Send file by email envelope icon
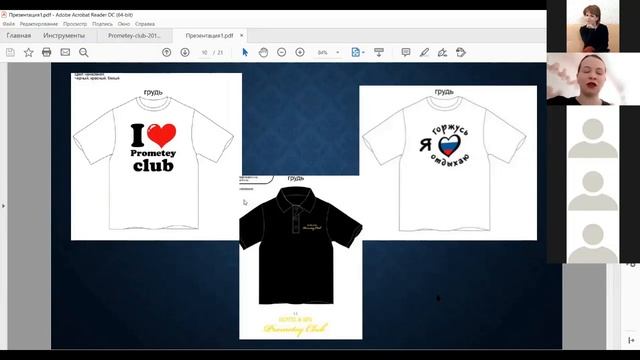 tap(65, 52)
